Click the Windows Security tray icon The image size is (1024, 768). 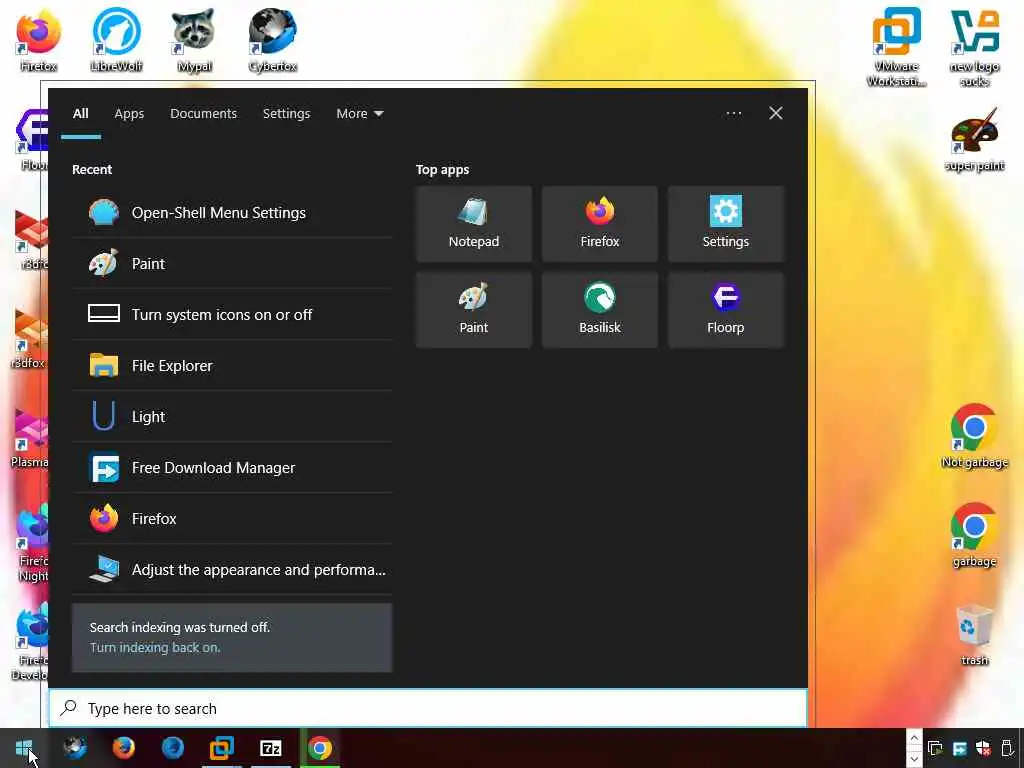pos(983,748)
